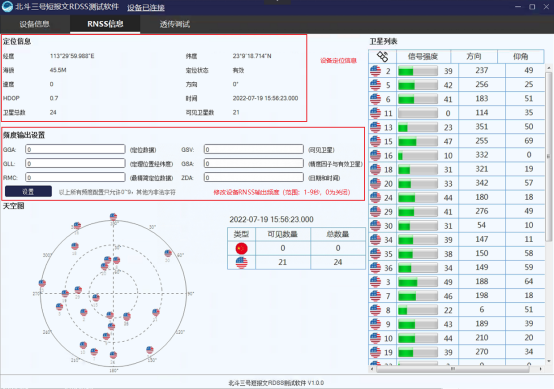The height and width of the screenshot is (389, 554).
Task: Click the version text in status bar
Action: pyautogui.click(x=276, y=383)
